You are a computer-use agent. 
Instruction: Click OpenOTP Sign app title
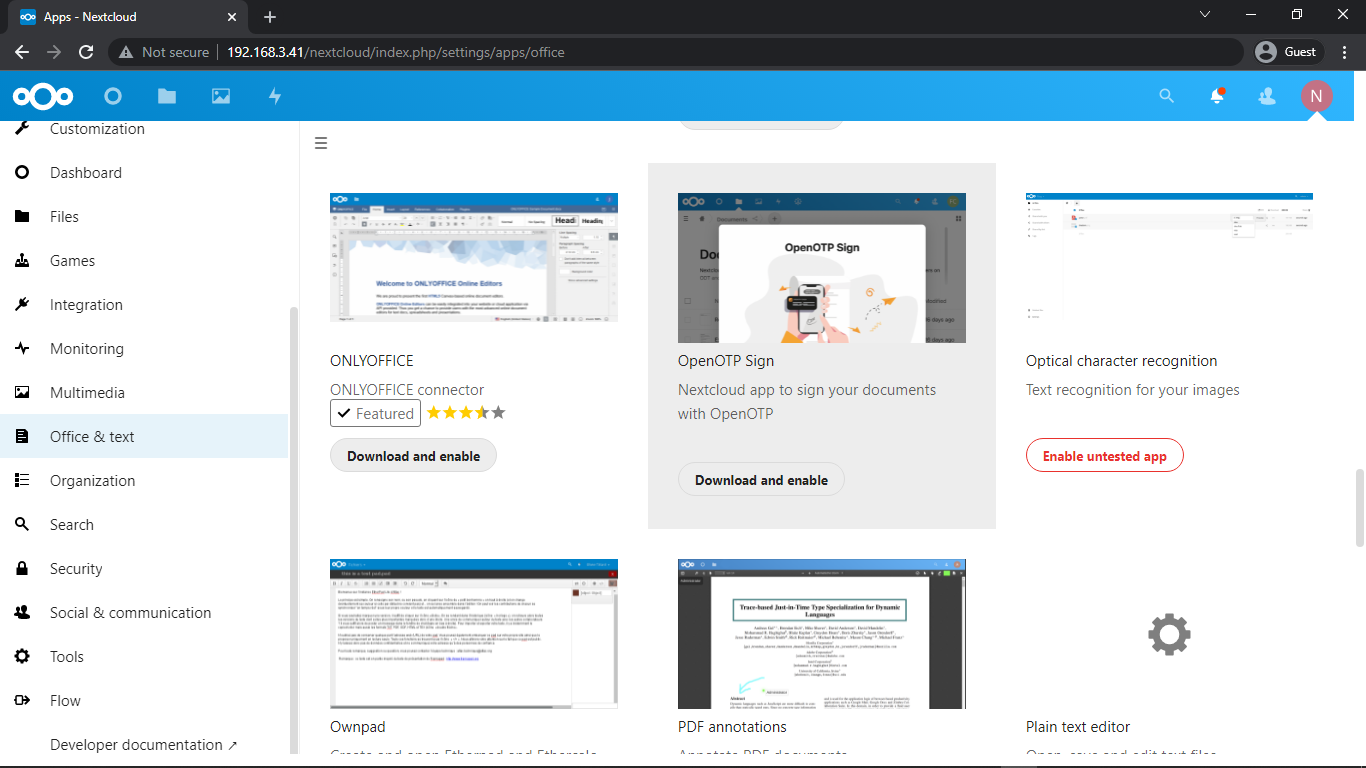(726, 361)
